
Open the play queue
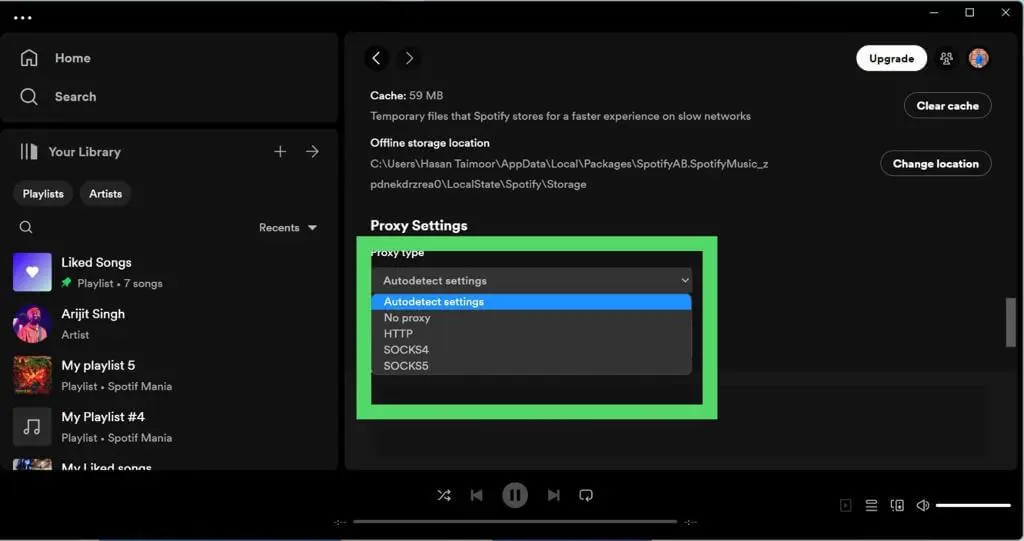871,505
